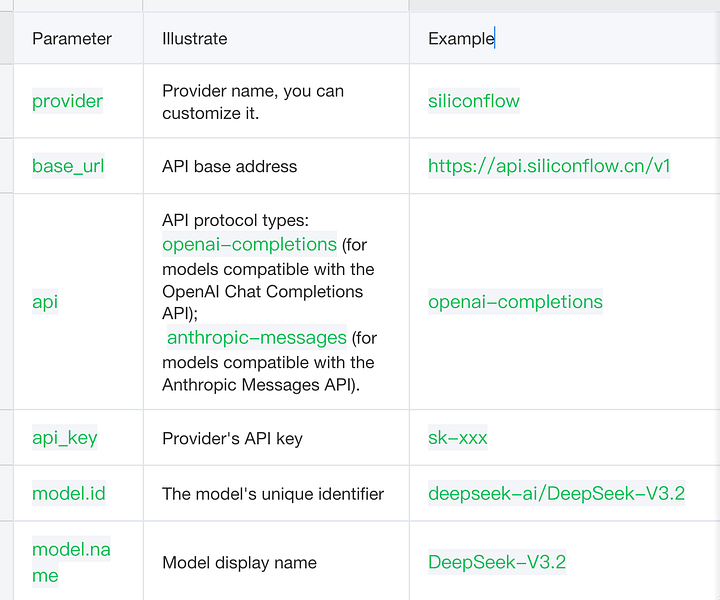720x600 pixels.
Task: Select the model.id parameter name
Action: [x=69, y=493]
